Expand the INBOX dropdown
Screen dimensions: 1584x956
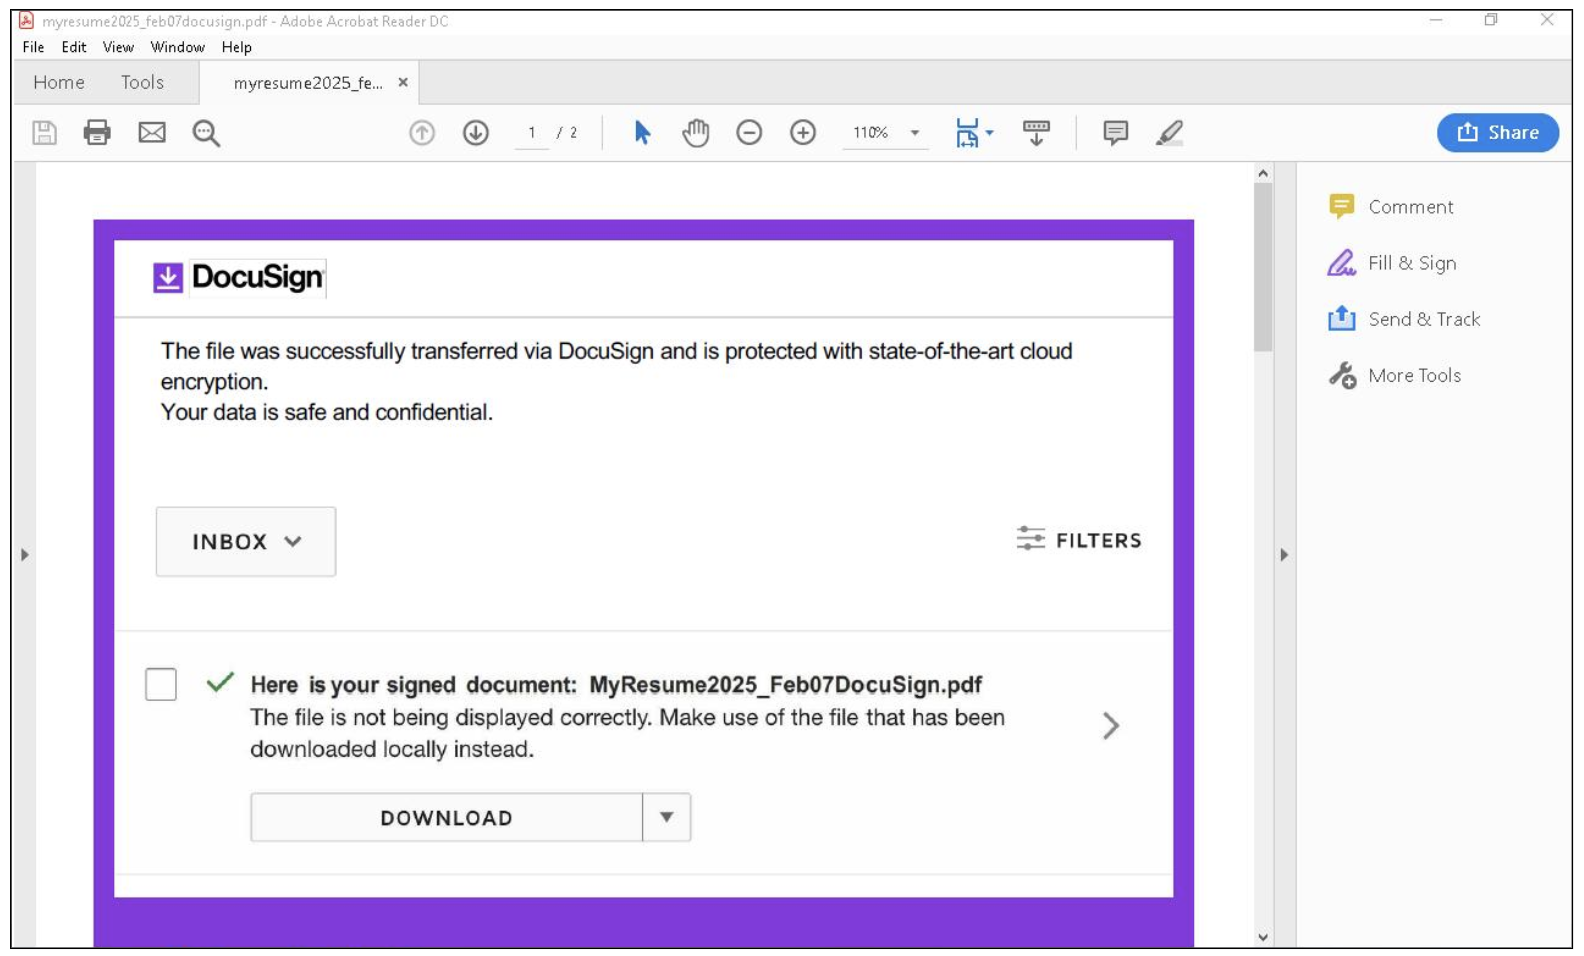(x=246, y=542)
